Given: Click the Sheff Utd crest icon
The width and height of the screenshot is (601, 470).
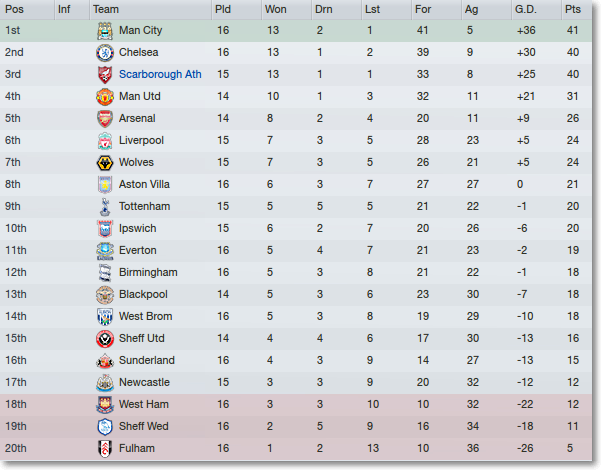Looking at the screenshot, I should tap(105, 339).
